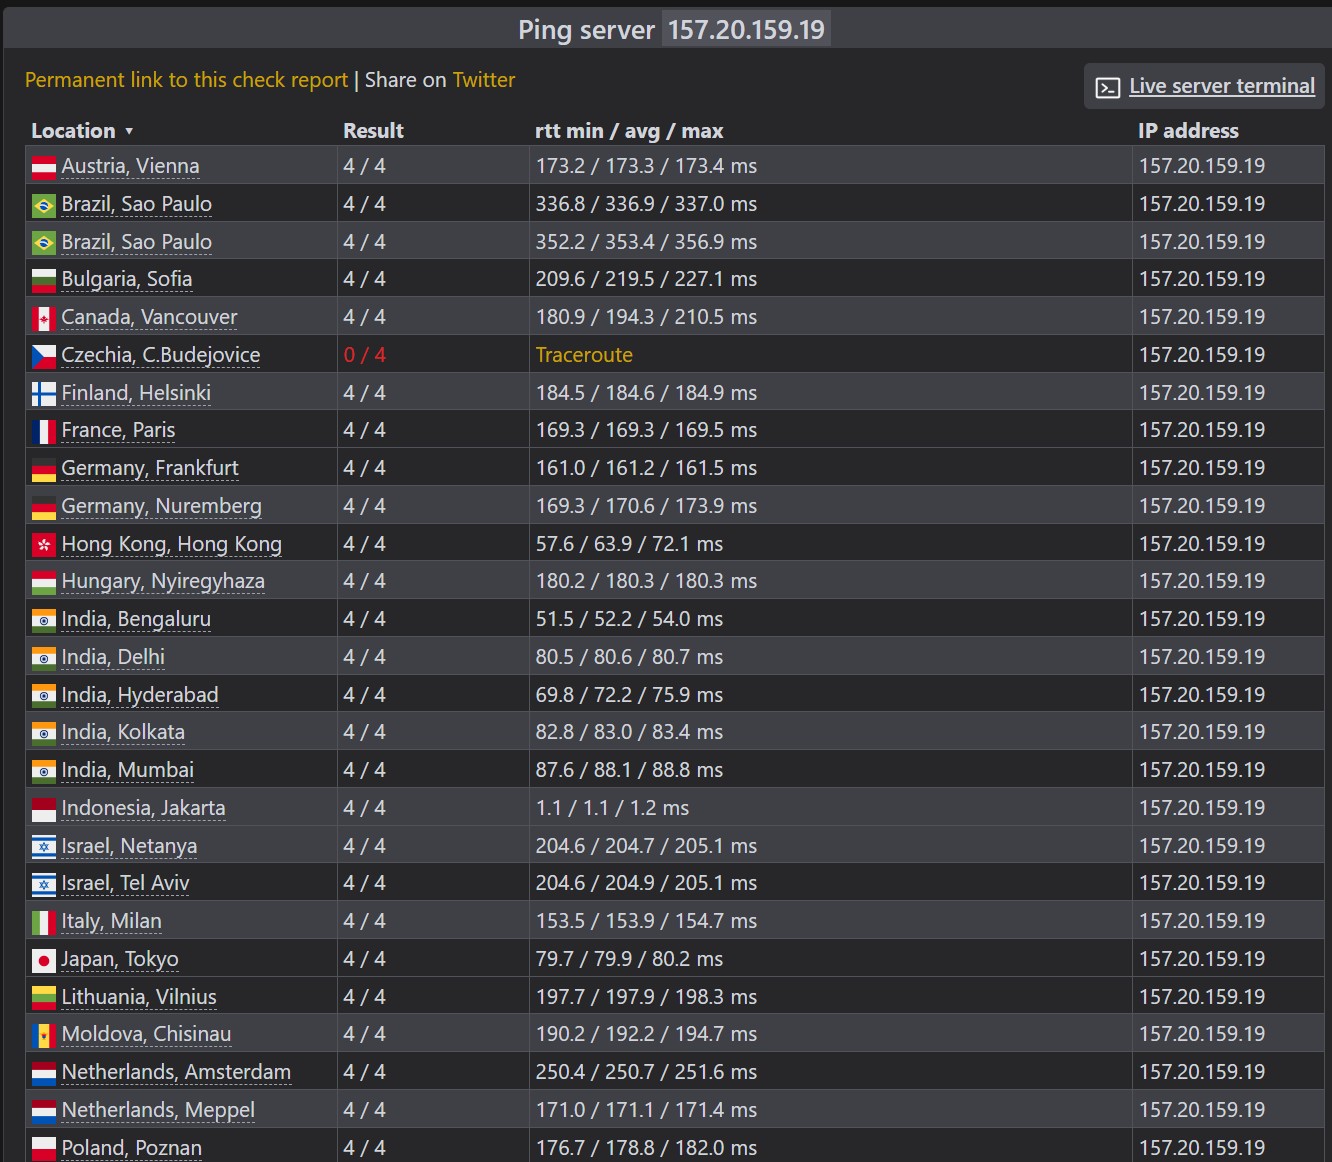
Task: Select the rtt value 352.2 / 353.4 / 356.9 ms
Action: point(646,242)
